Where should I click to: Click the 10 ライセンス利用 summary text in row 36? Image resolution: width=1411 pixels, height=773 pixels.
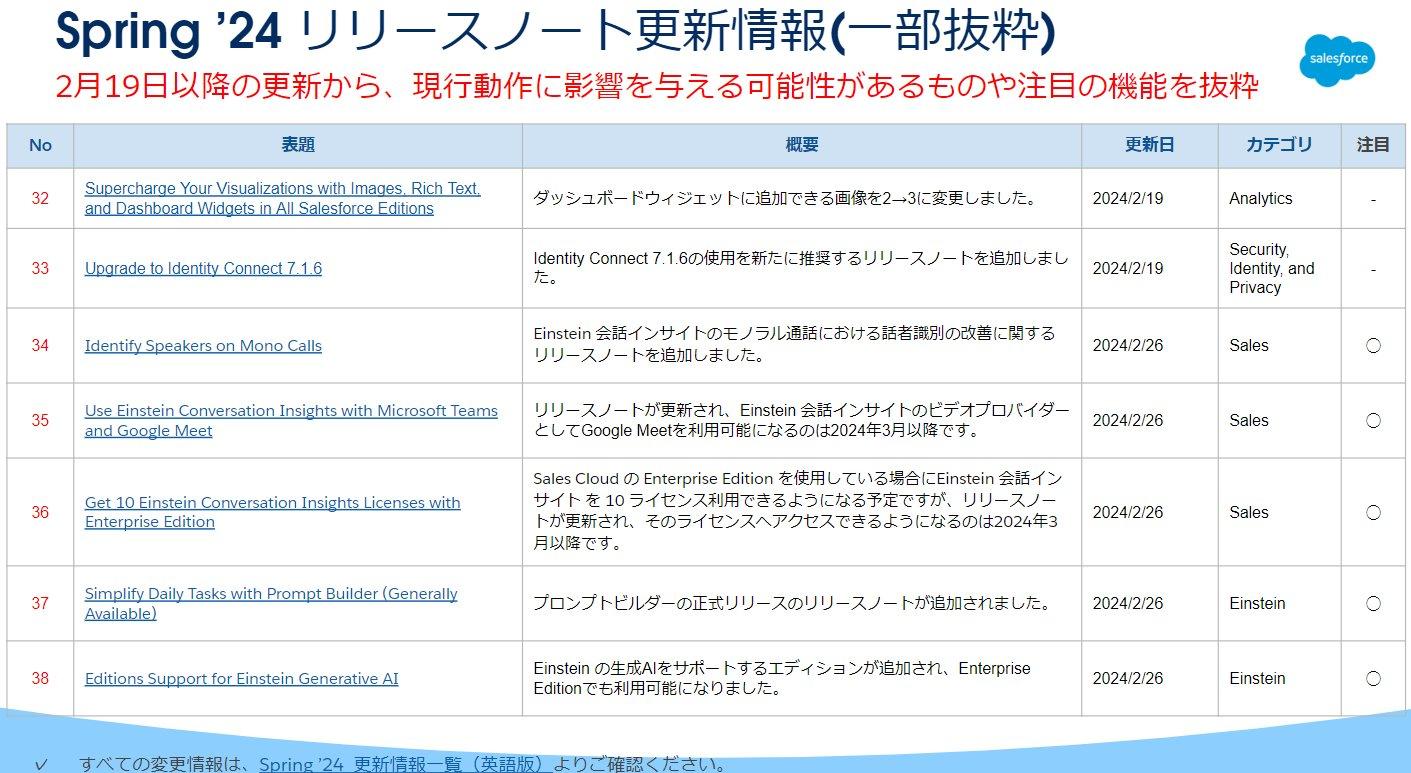click(x=798, y=511)
